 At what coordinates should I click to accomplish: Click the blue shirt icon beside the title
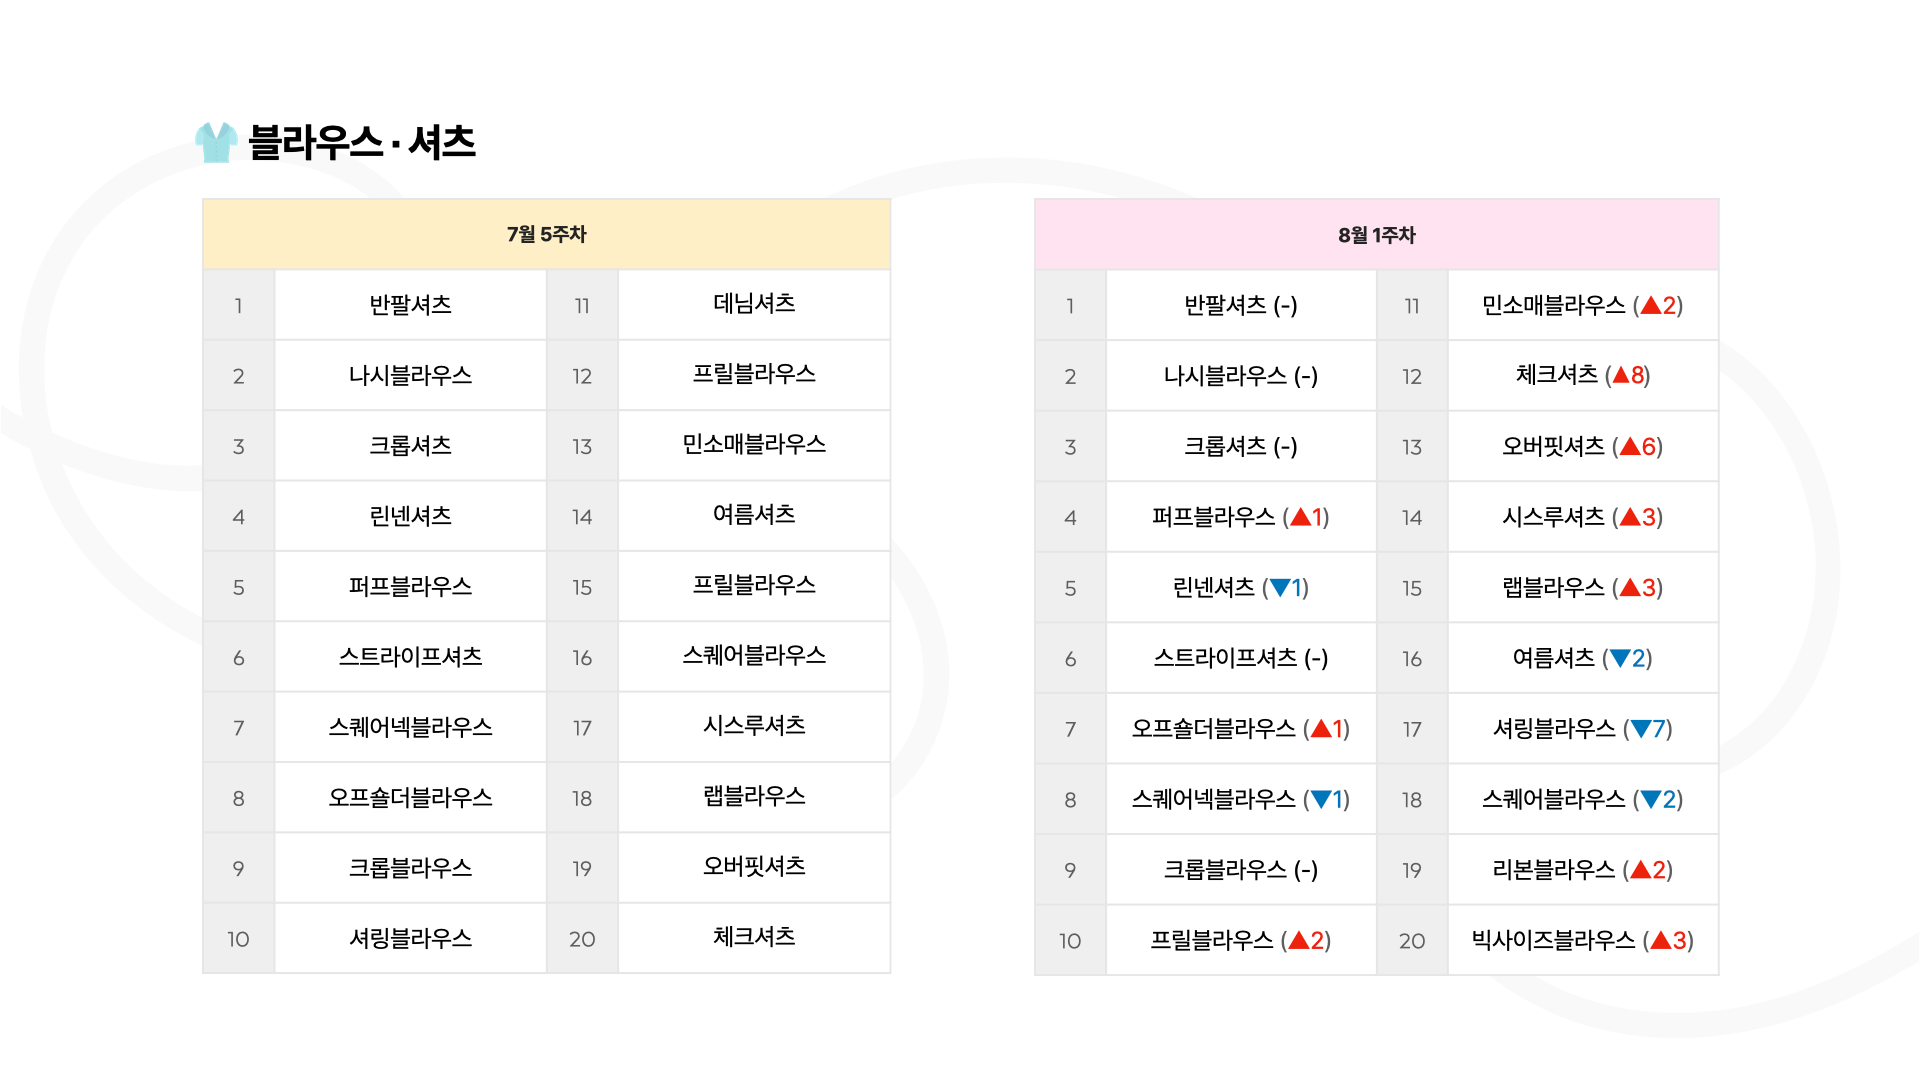[216, 142]
